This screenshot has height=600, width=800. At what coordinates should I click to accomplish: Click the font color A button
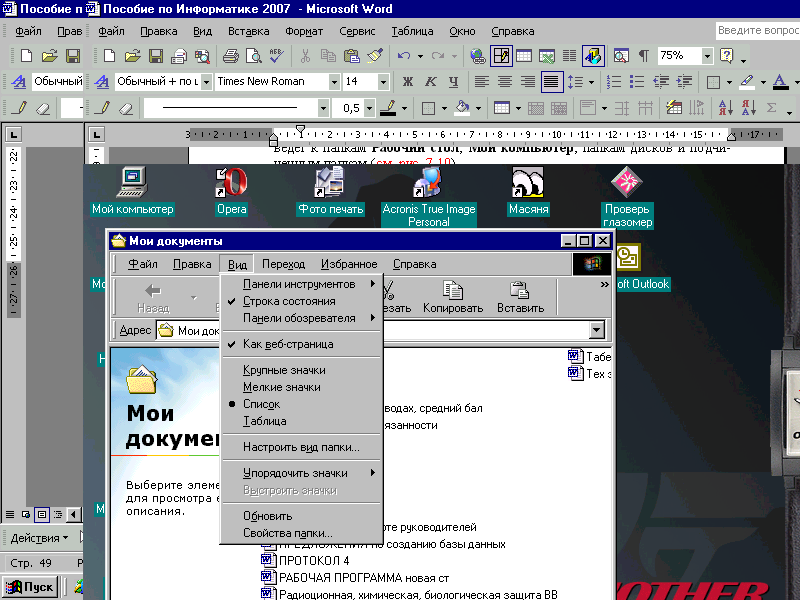(780, 82)
